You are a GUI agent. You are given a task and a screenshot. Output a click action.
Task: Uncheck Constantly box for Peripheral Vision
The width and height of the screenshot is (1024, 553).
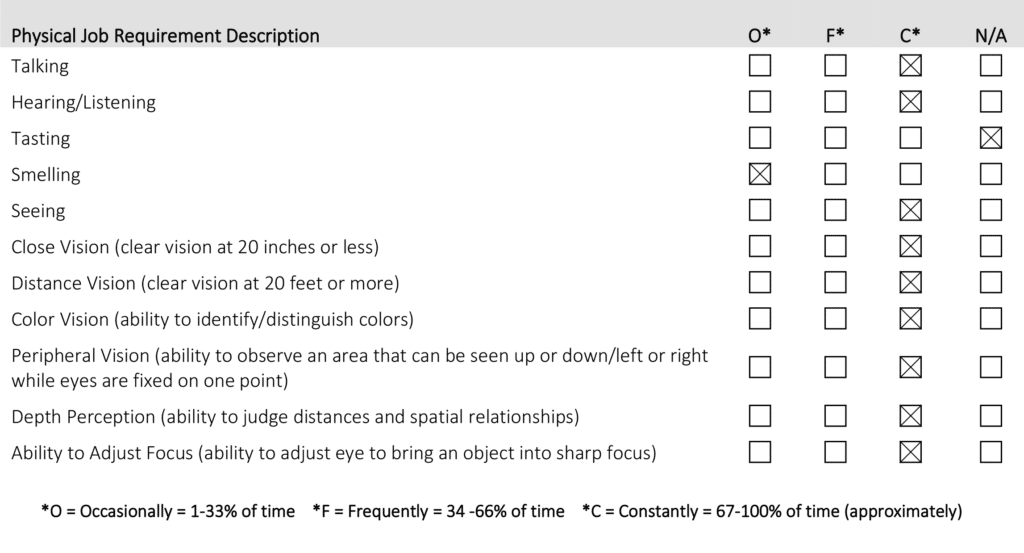click(910, 367)
